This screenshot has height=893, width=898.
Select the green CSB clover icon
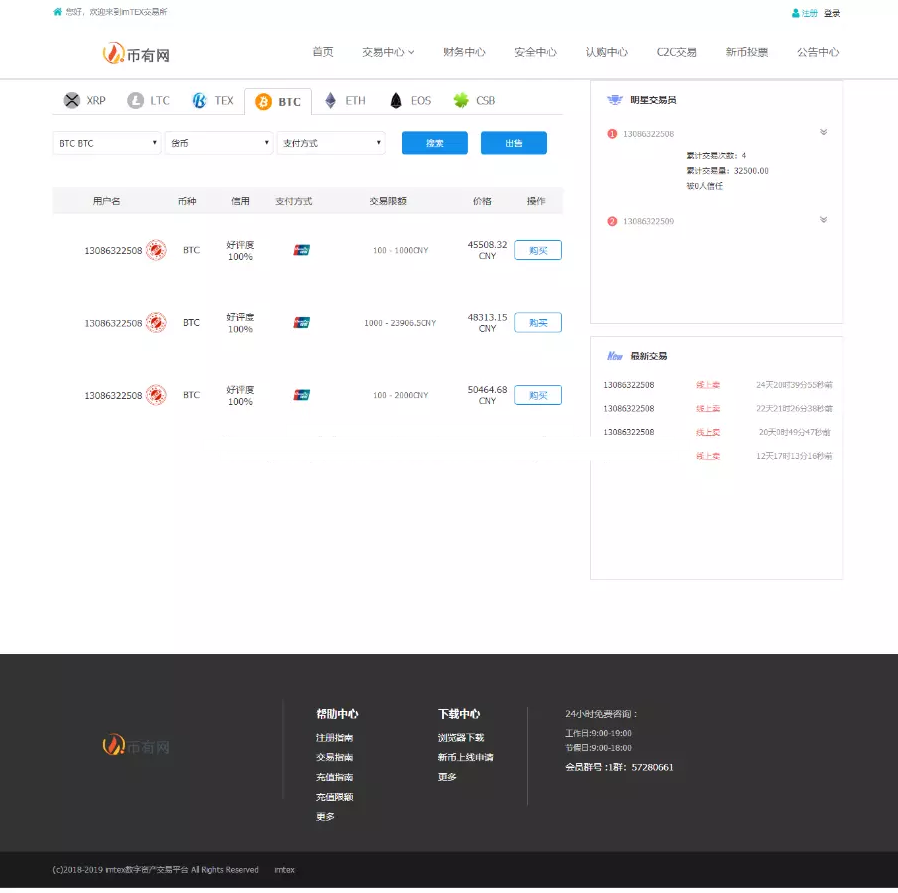(x=460, y=100)
